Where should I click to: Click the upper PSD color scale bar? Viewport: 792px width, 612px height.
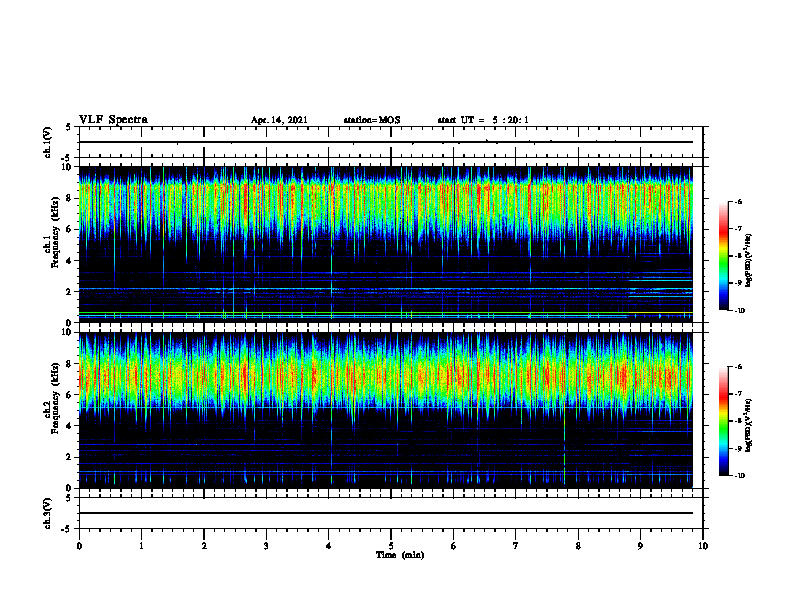[724, 256]
